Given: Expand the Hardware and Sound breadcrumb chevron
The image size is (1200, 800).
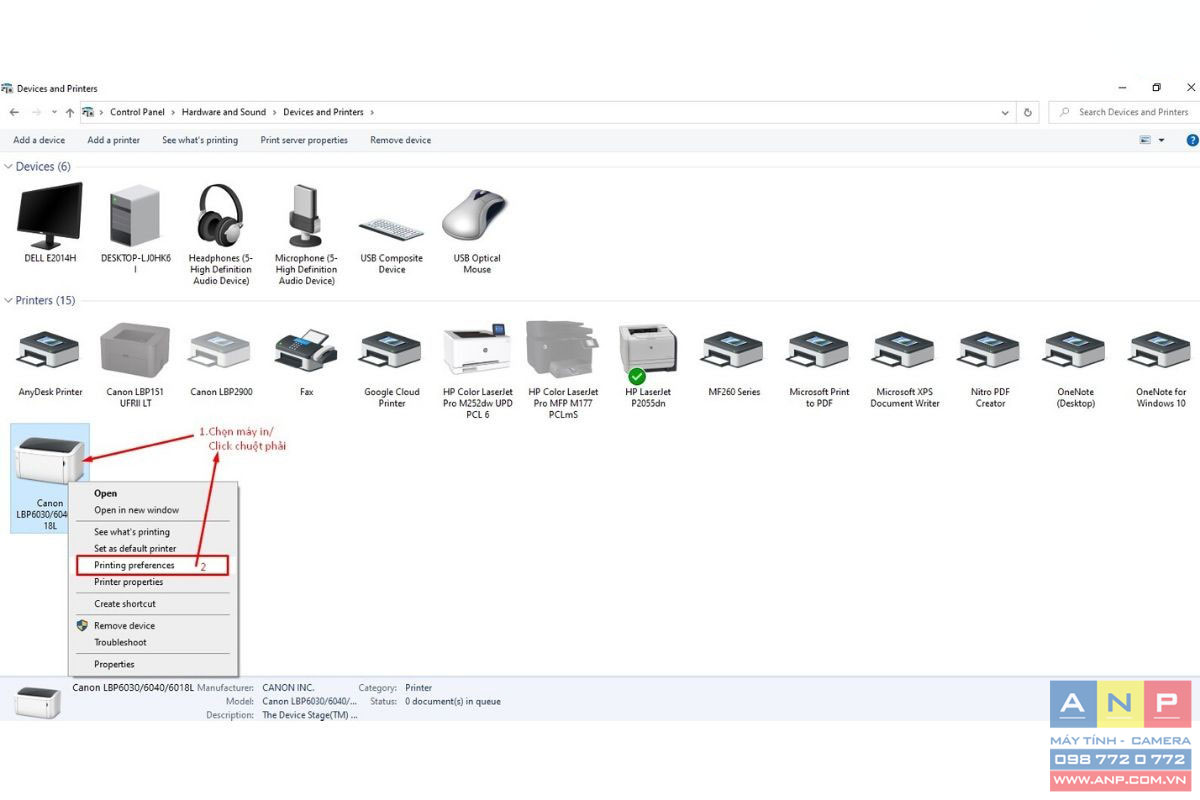Looking at the screenshot, I should [x=275, y=112].
